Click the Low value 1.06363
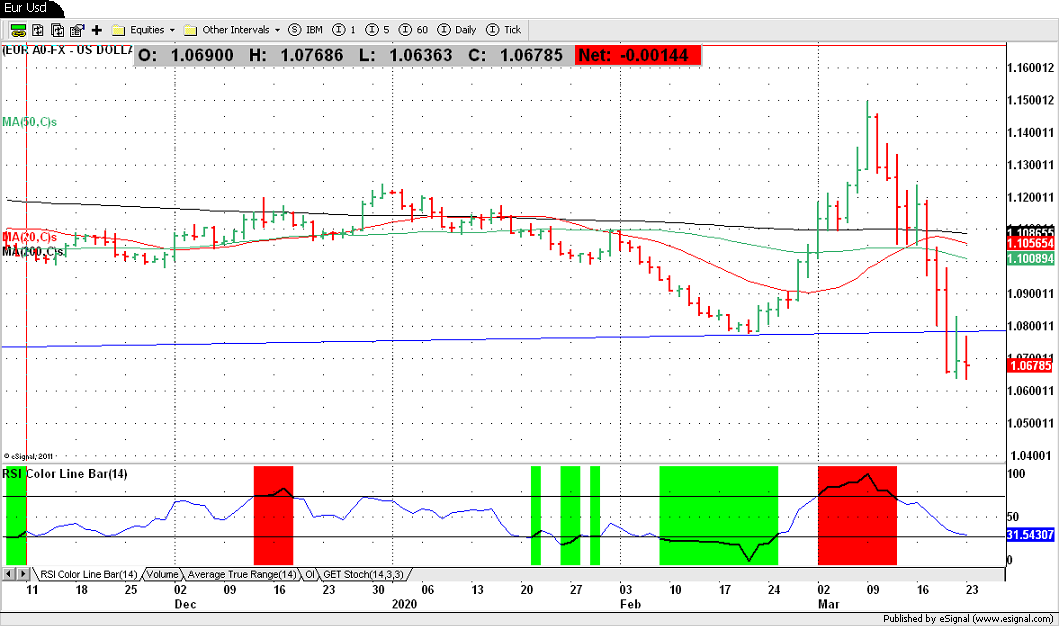 (x=421, y=55)
